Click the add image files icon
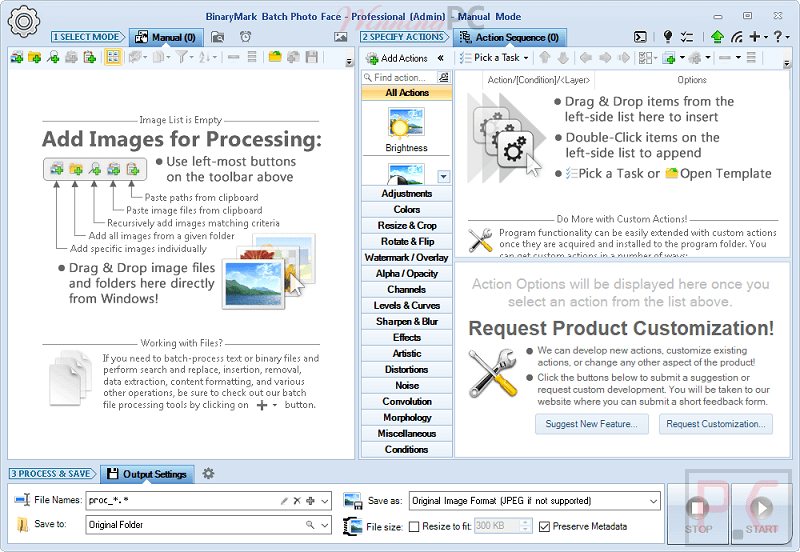This screenshot has width=800, height=552. pos(16,57)
